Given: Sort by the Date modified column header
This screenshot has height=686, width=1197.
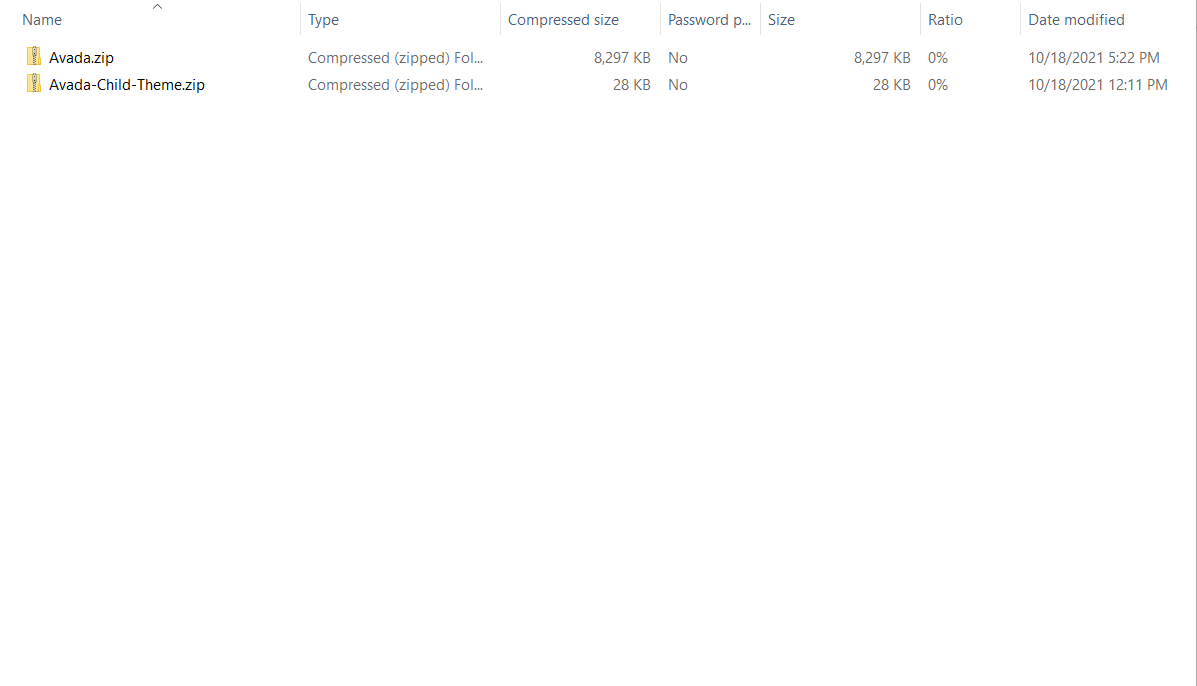Looking at the screenshot, I should click(x=1076, y=20).
